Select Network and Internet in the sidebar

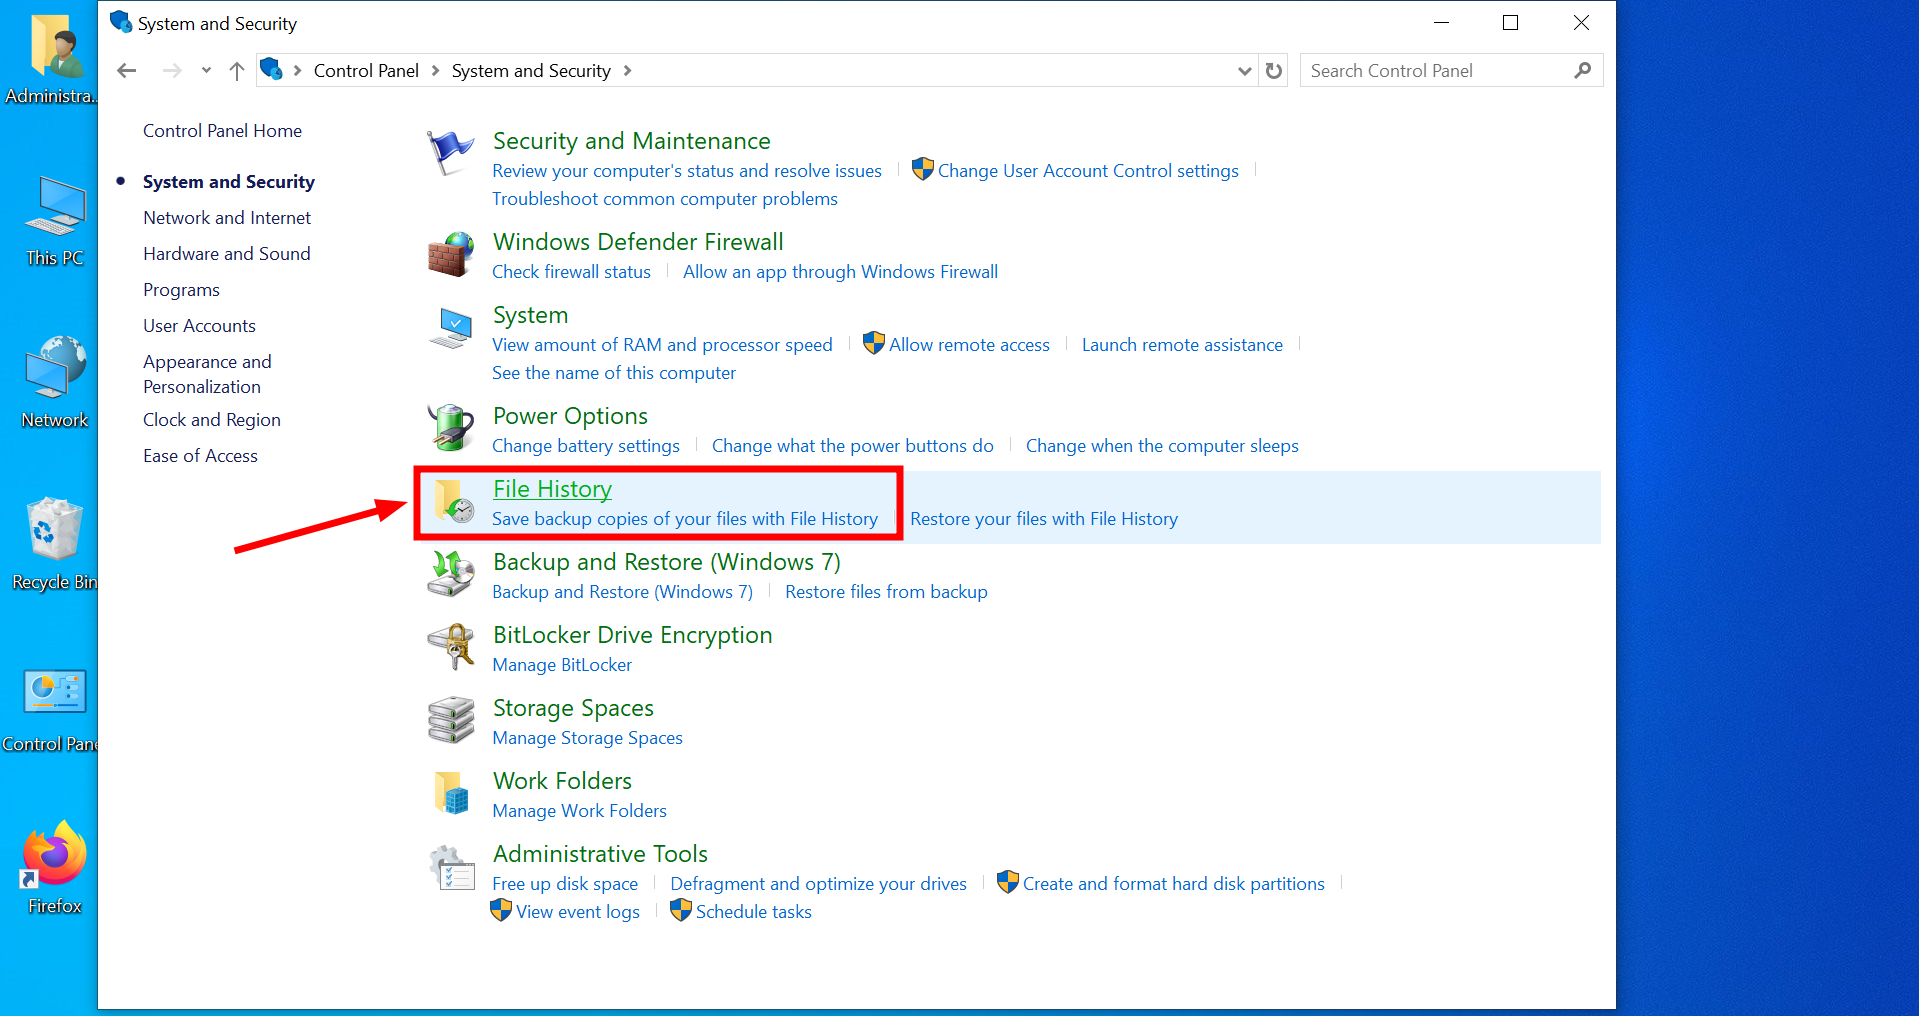[x=226, y=217]
